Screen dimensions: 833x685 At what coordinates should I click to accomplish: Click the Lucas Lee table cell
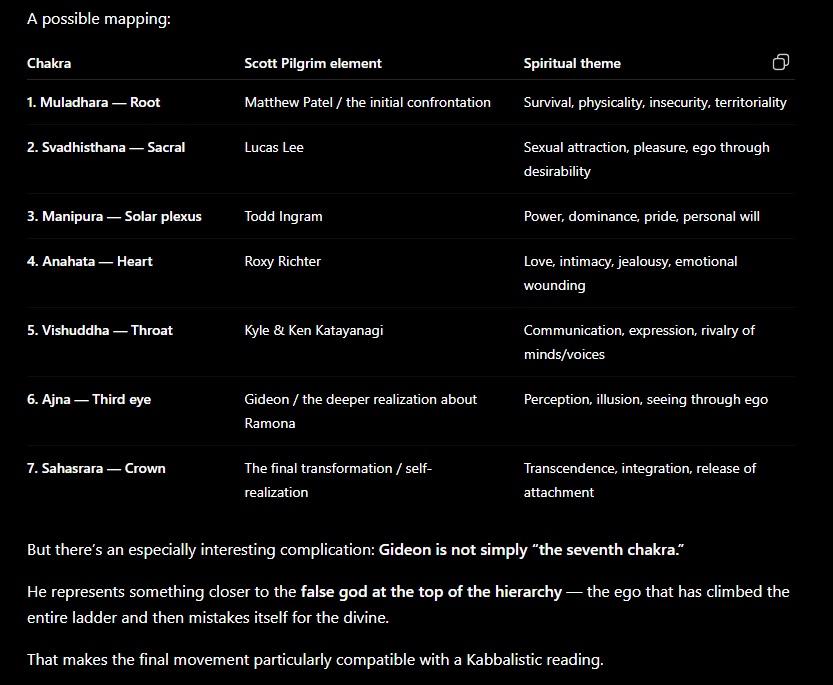[x=274, y=147]
